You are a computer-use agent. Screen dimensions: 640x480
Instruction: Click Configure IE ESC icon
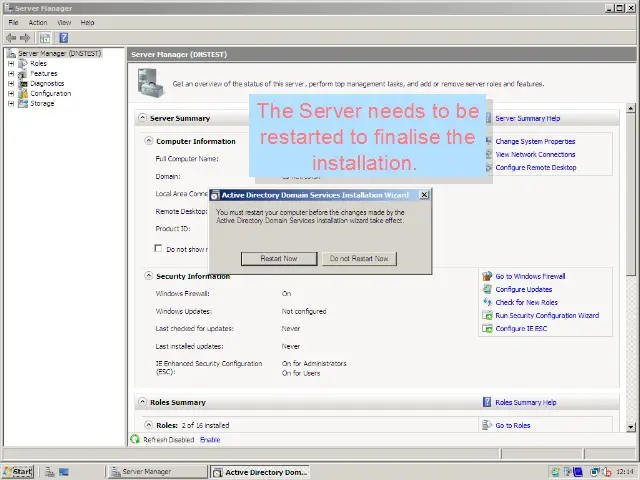point(487,328)
